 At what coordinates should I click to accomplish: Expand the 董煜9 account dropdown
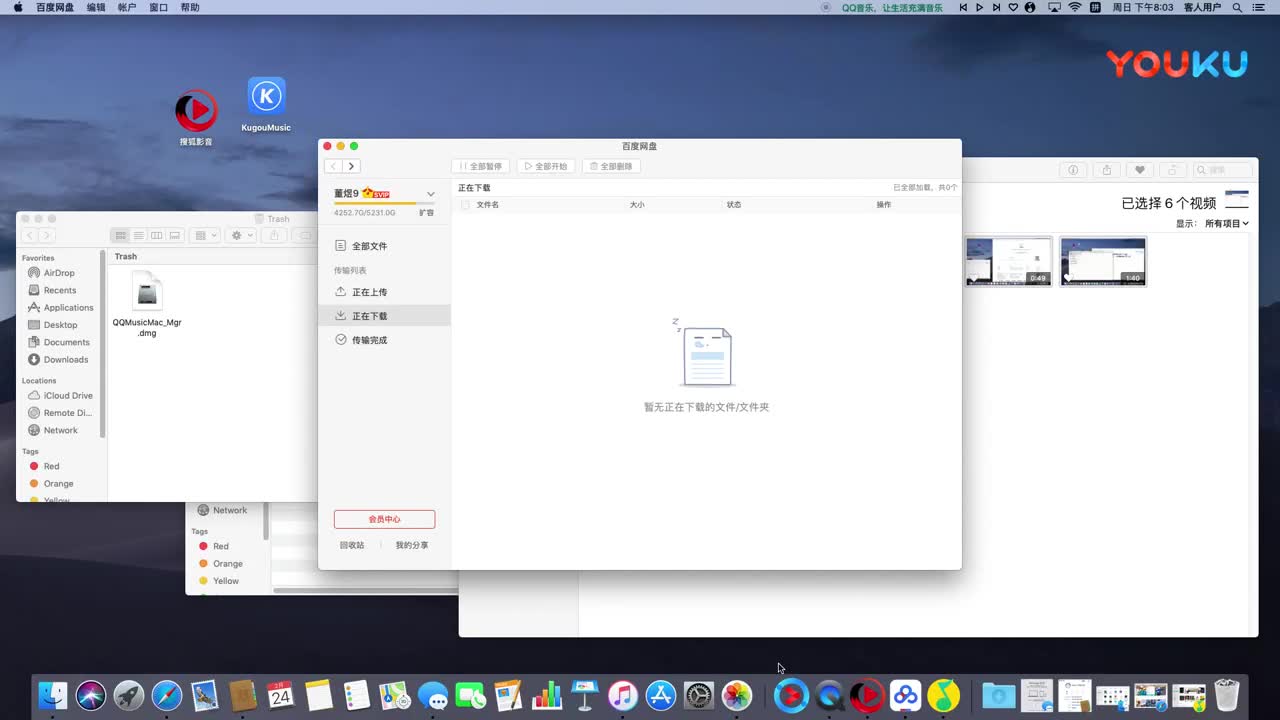click(431, 194)
